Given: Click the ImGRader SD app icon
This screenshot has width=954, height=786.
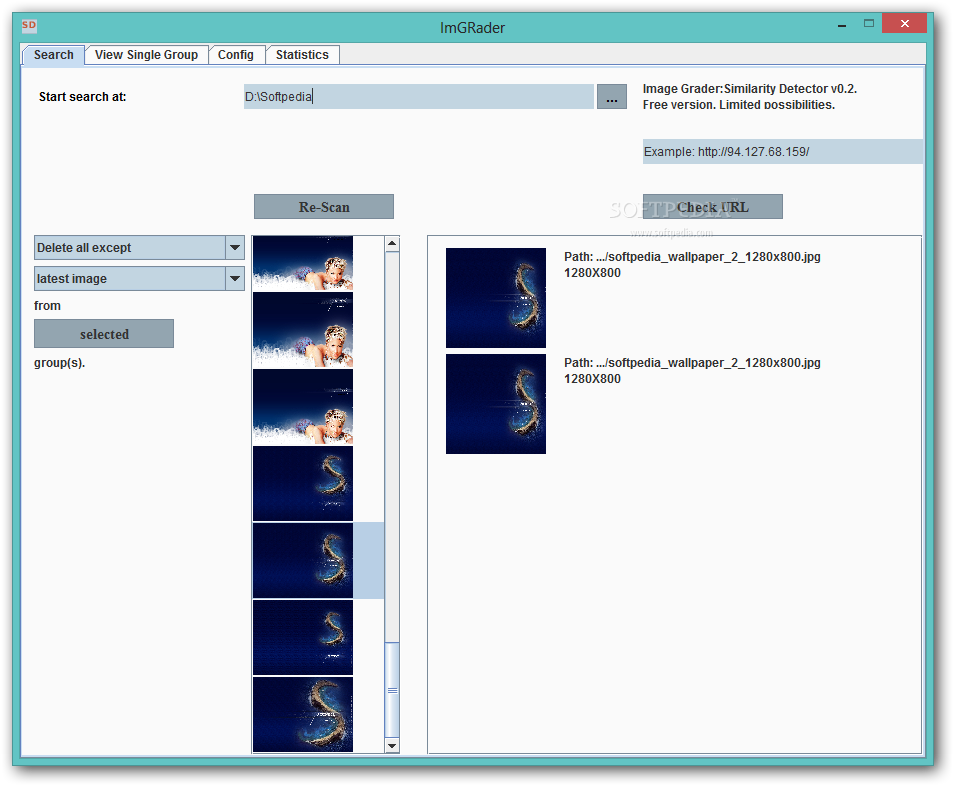Looking at the screenshot, I should 29,25.
